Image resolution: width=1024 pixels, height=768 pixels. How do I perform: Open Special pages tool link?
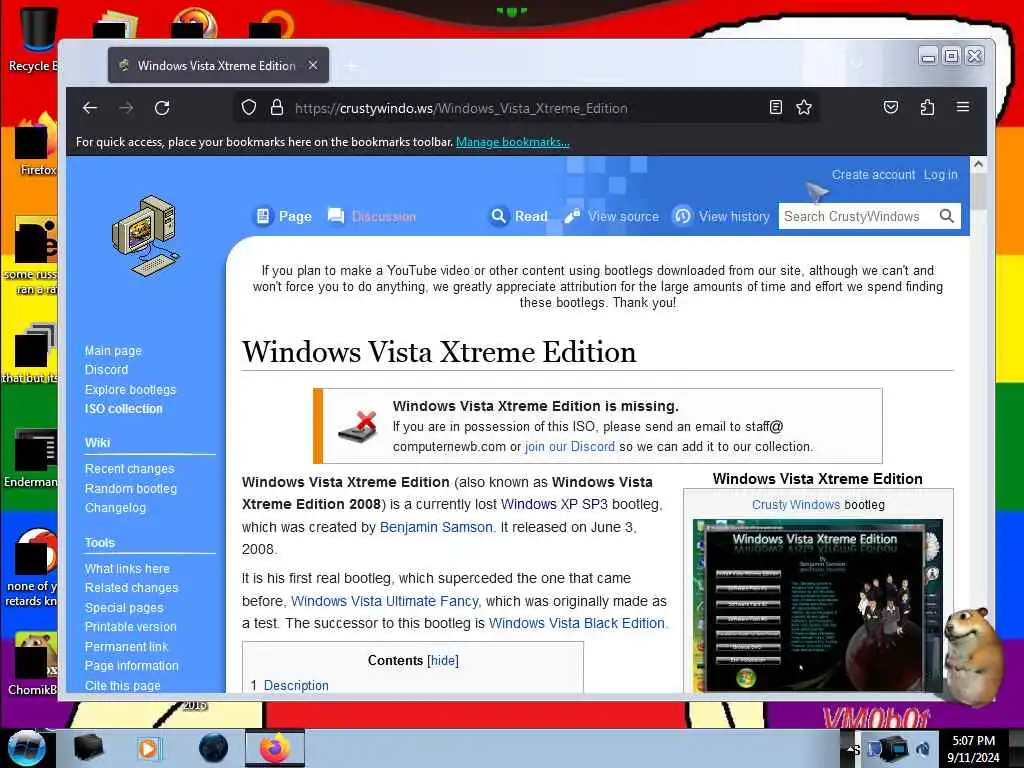click(x=124, y=608)
